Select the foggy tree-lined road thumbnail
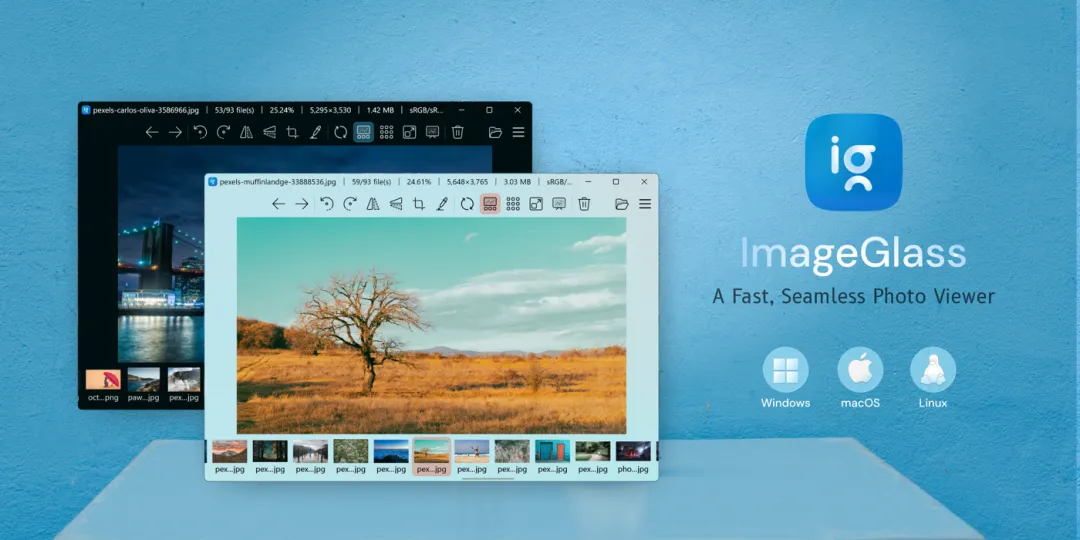Image resolution: width=1080 pixels, height=540 pixels. 310,457
